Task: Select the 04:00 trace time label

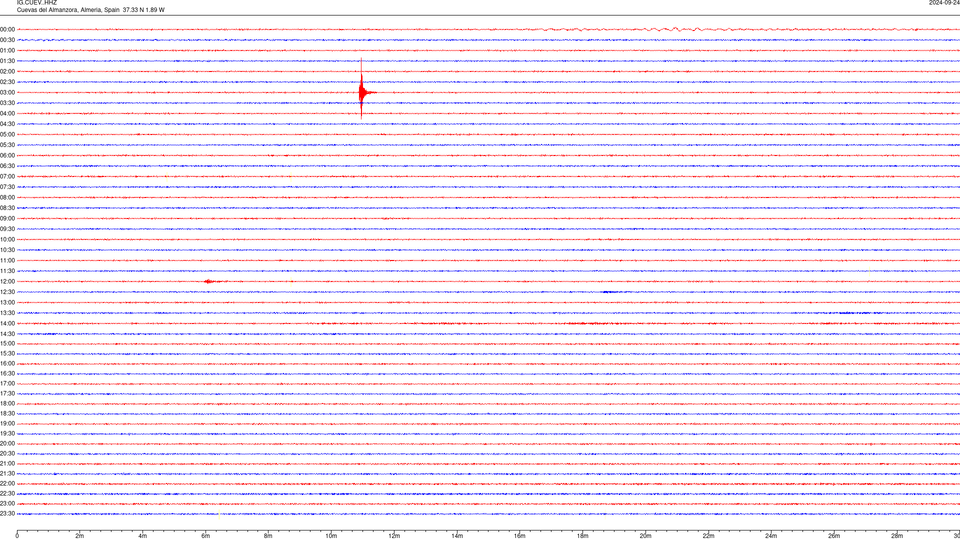Action: coord(7,113)
